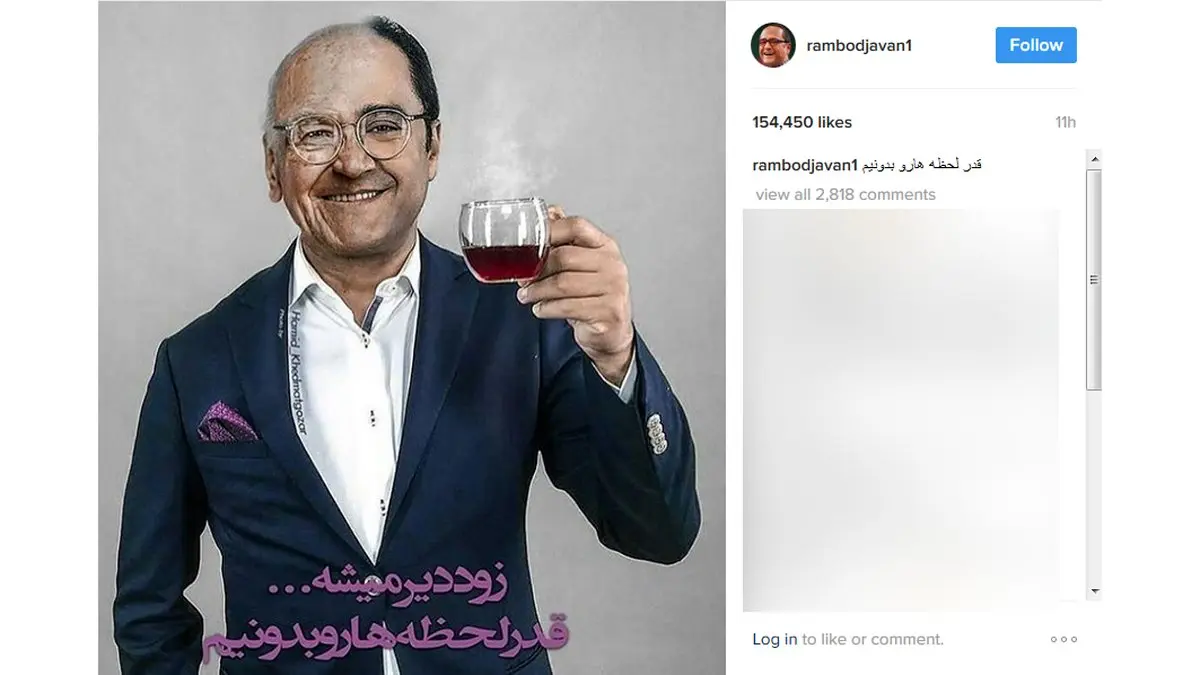Click the blue Follow button
The width and height of the screenshot is (1200, 675).
point(1036,45)
